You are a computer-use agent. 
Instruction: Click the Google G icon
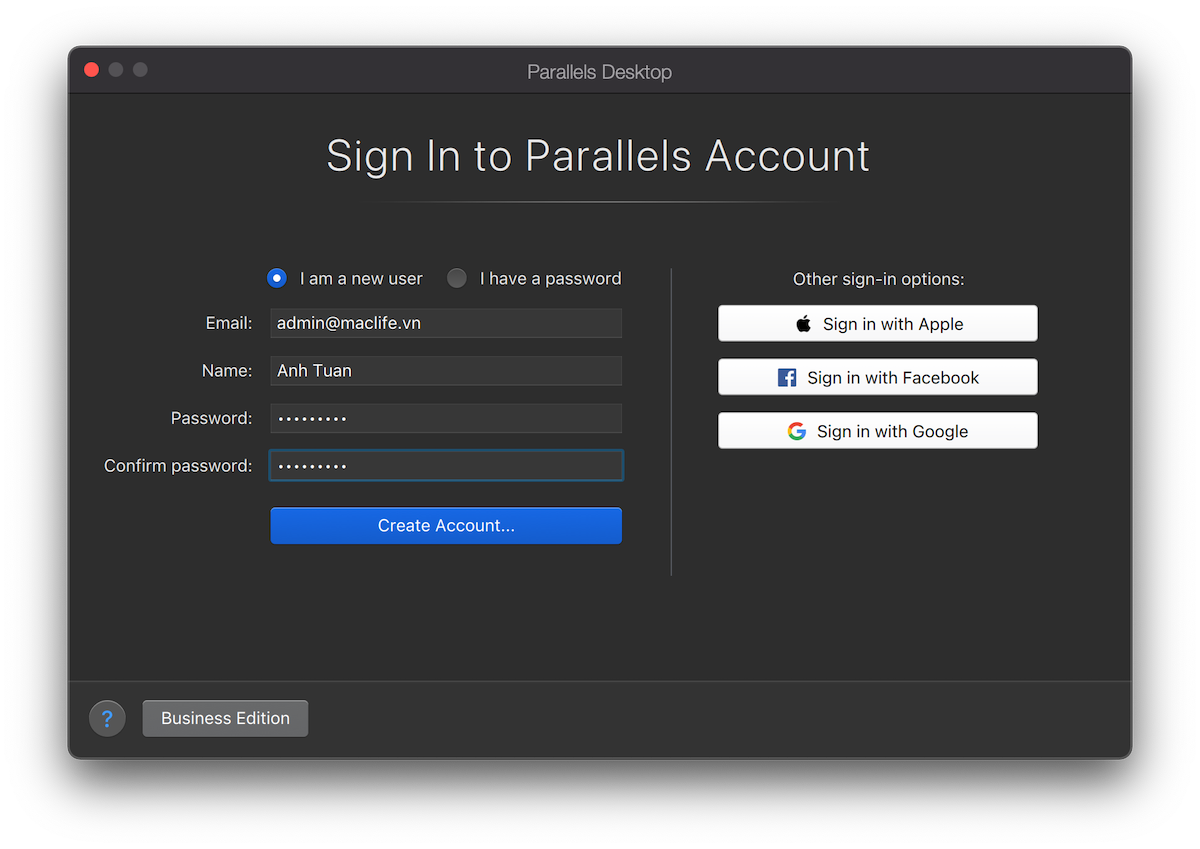(x=795, y=430)
